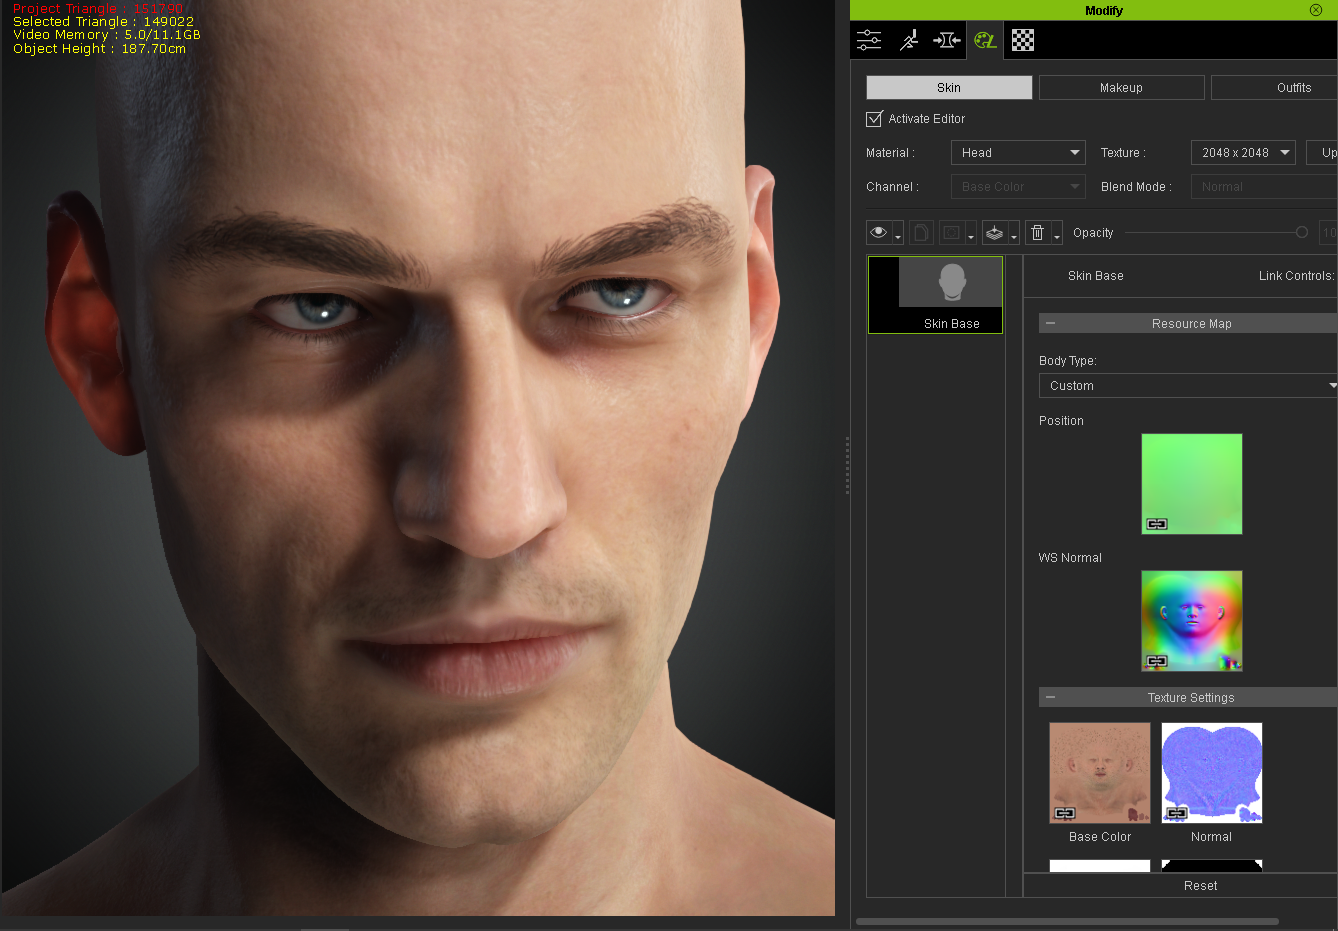Toggle layer visibility with the eye icon
This screenshot has width=1338, height=931.
[879, 232]
